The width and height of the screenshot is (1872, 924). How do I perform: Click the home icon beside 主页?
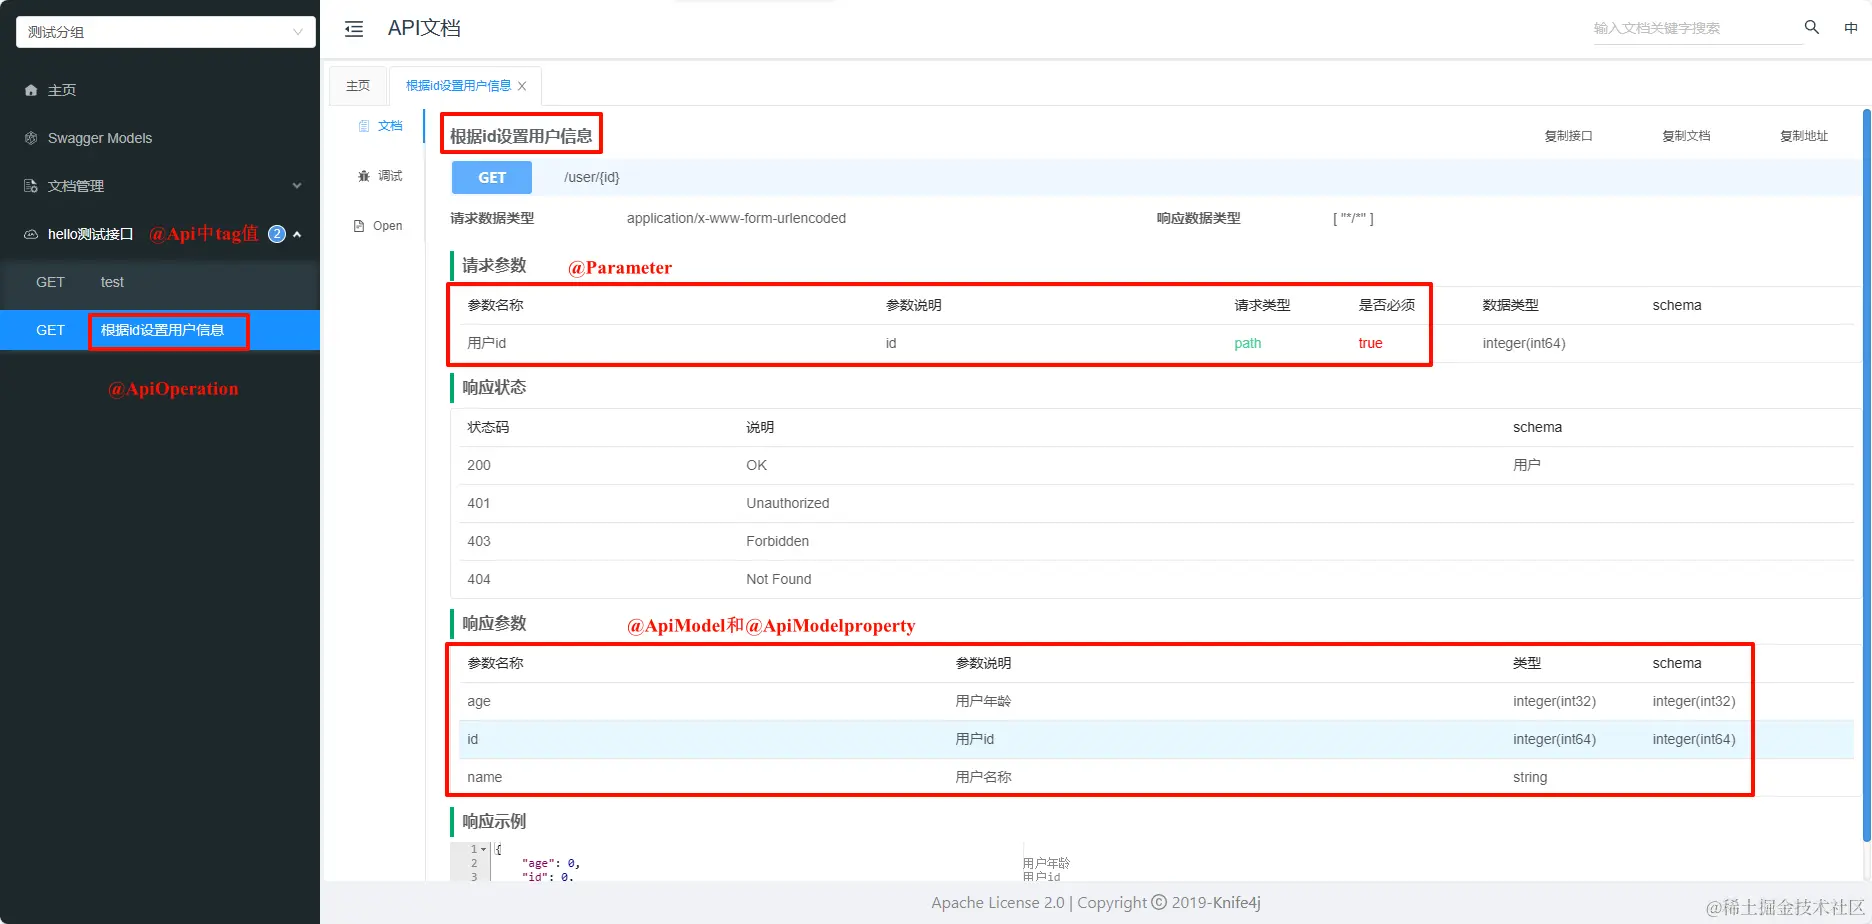tap(31, 90)
